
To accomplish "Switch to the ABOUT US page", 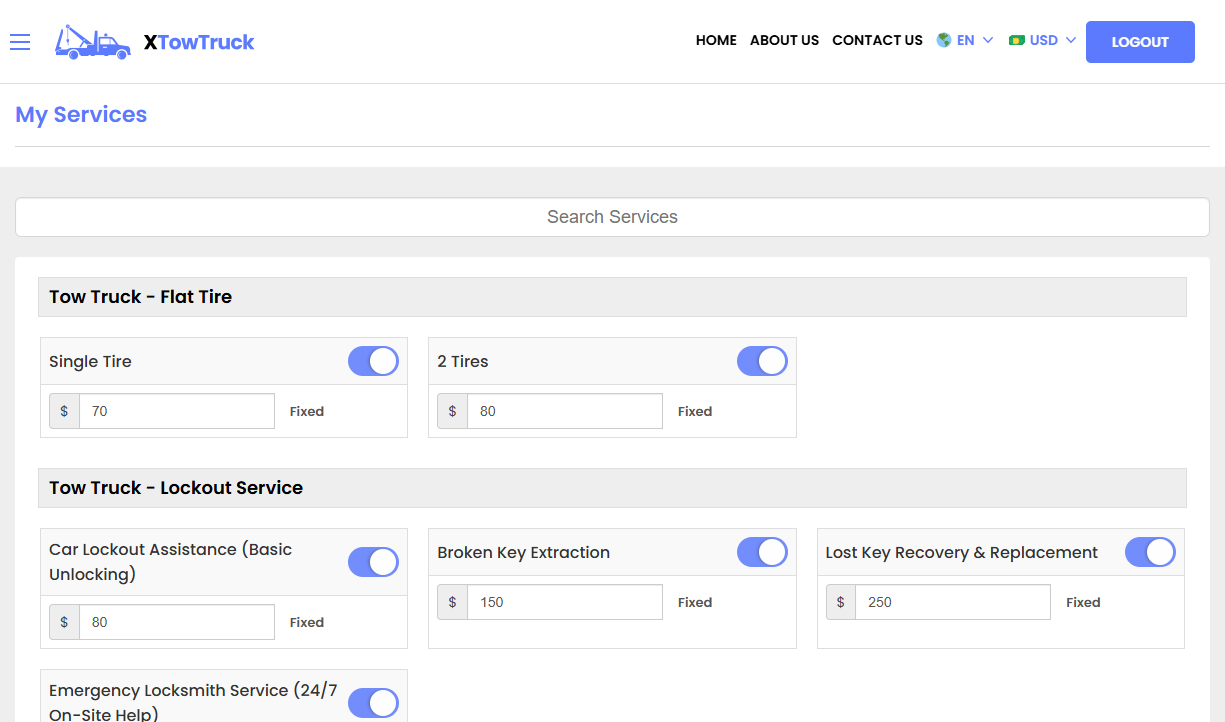I will pyautogui.click(x=784, y=40).
